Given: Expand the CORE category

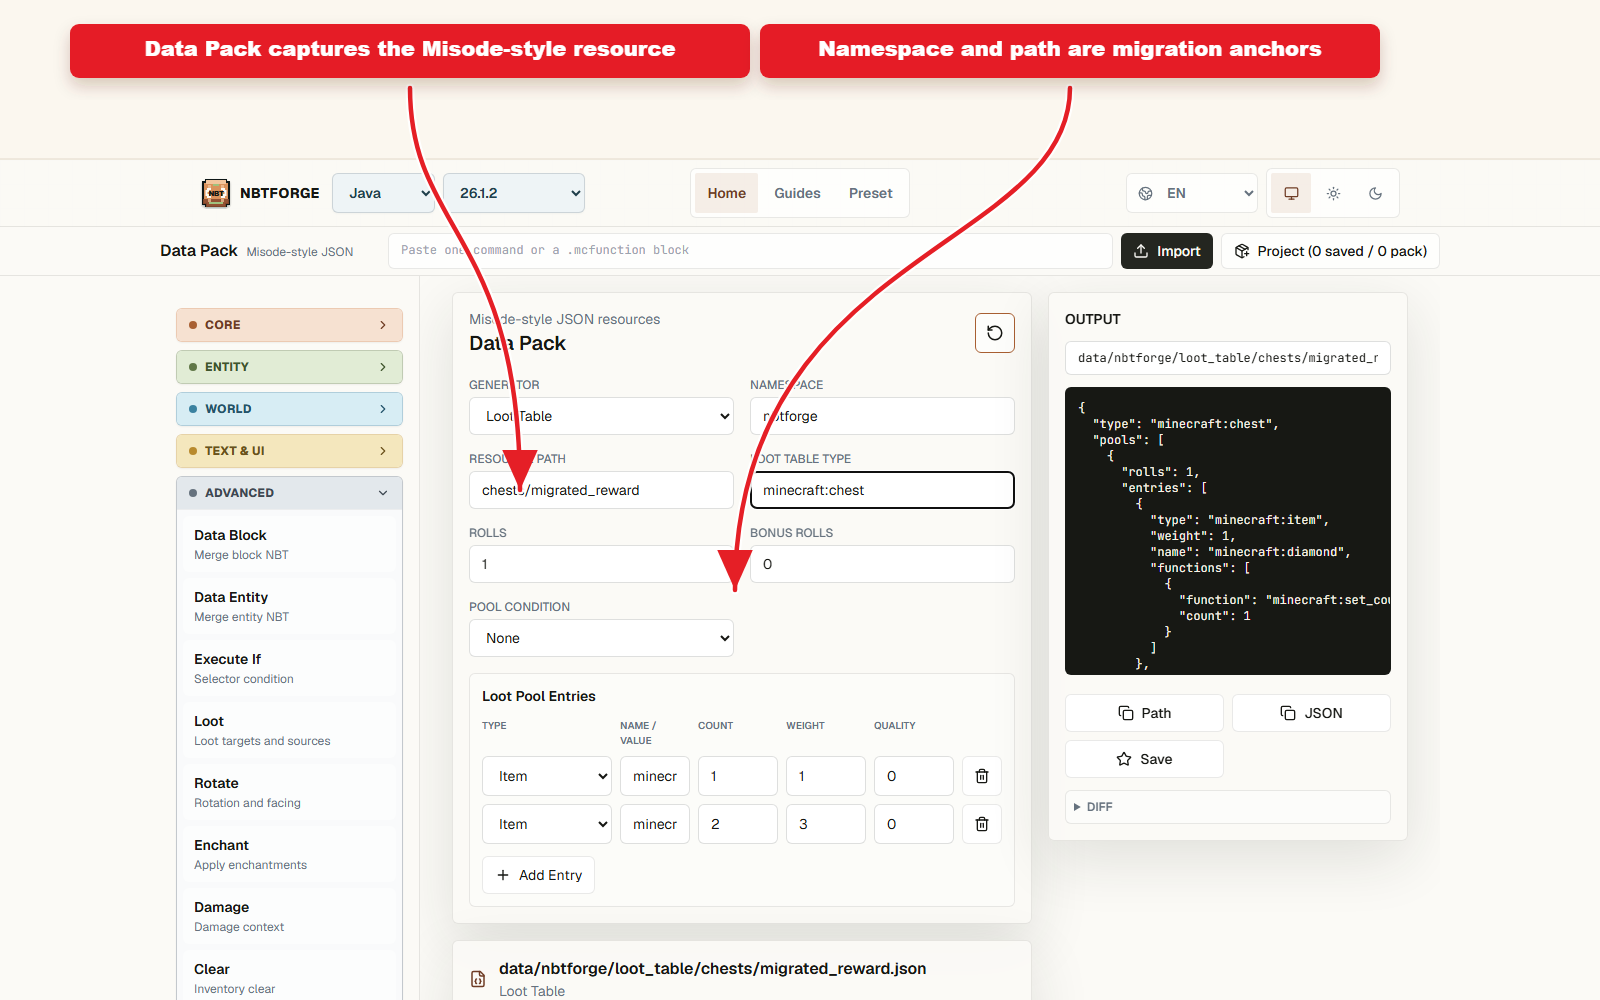Looking at the screenshot, I should click(289, 325).
